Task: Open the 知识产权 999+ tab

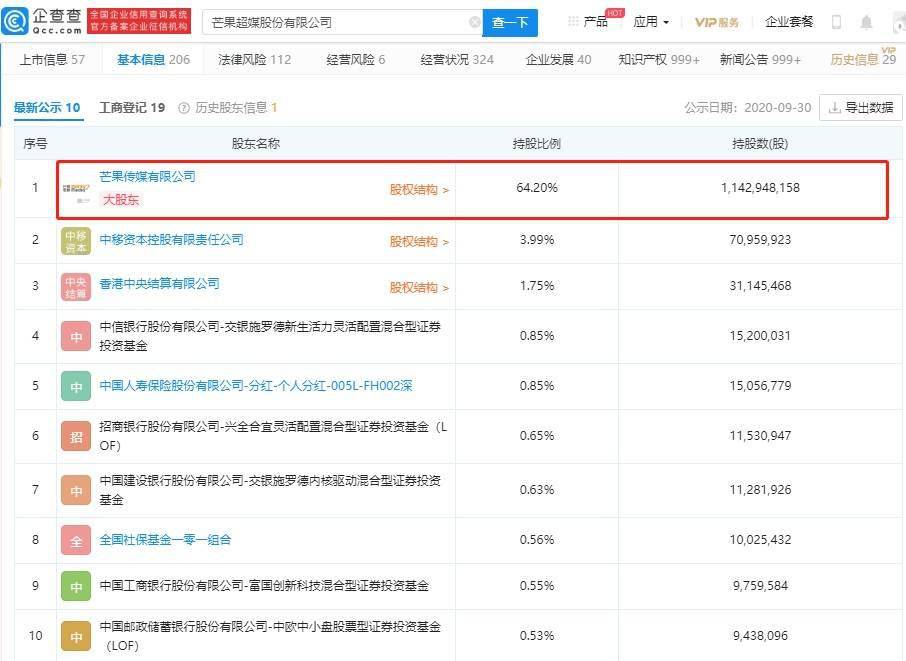Action: [x=659, y=60]
